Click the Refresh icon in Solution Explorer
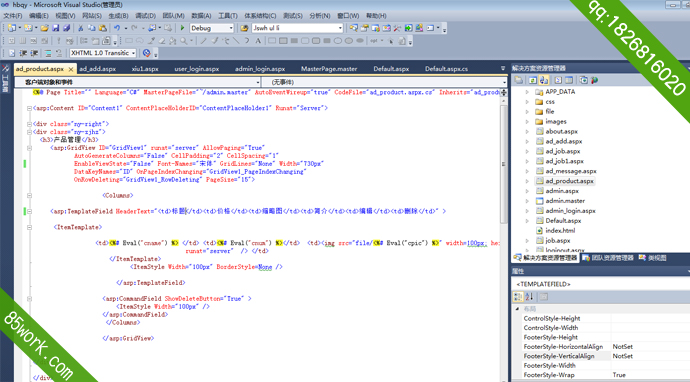The image size is (690, 382). point(532,80)
